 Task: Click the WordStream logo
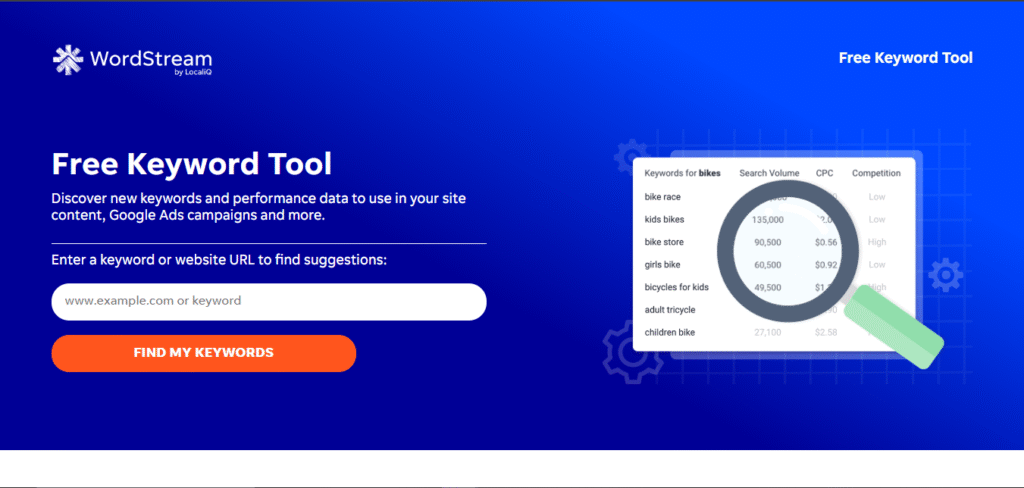pos(132,61)
